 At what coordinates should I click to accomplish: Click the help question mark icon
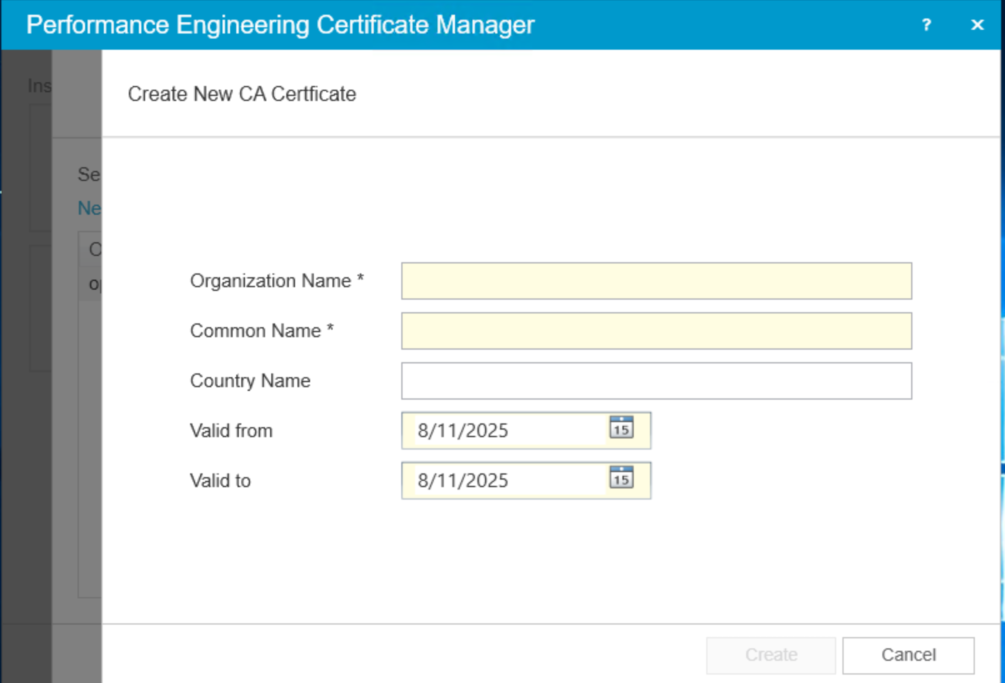coord(926,25)
